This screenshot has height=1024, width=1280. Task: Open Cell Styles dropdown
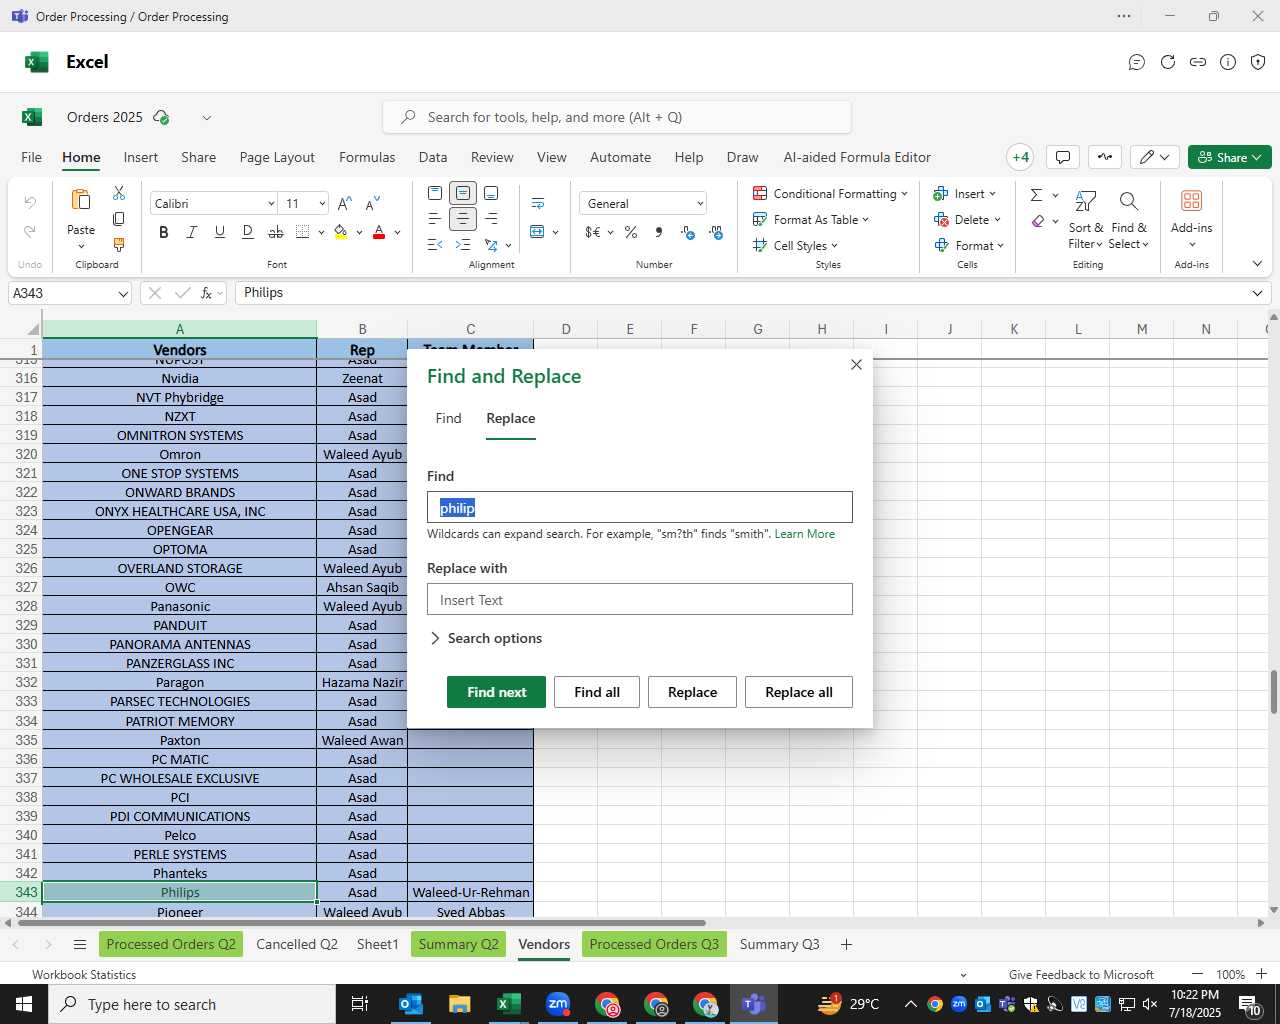796,245
